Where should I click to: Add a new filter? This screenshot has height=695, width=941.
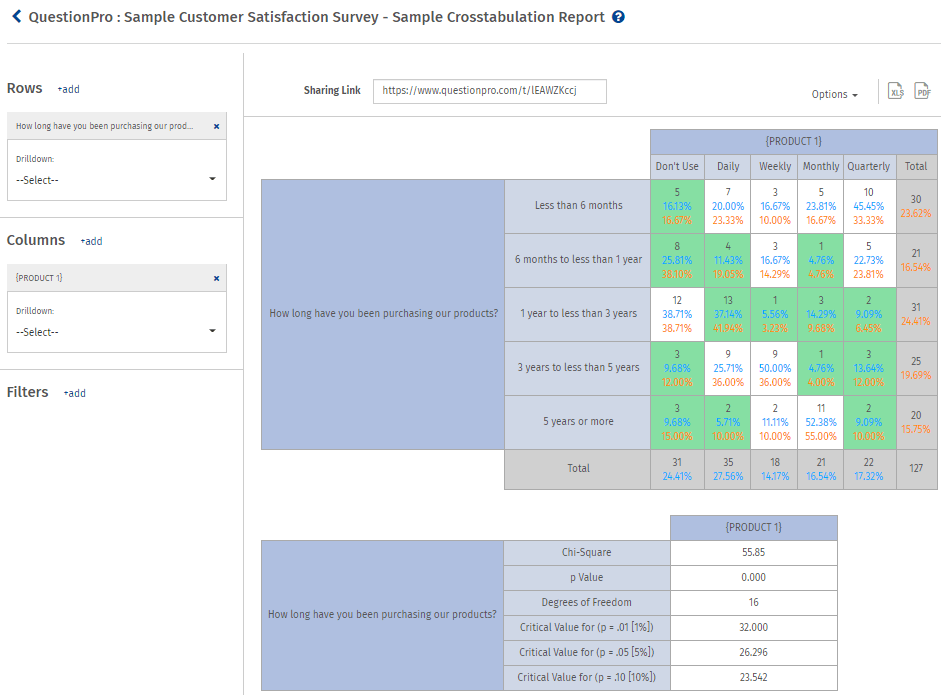(x=74, y=393)
